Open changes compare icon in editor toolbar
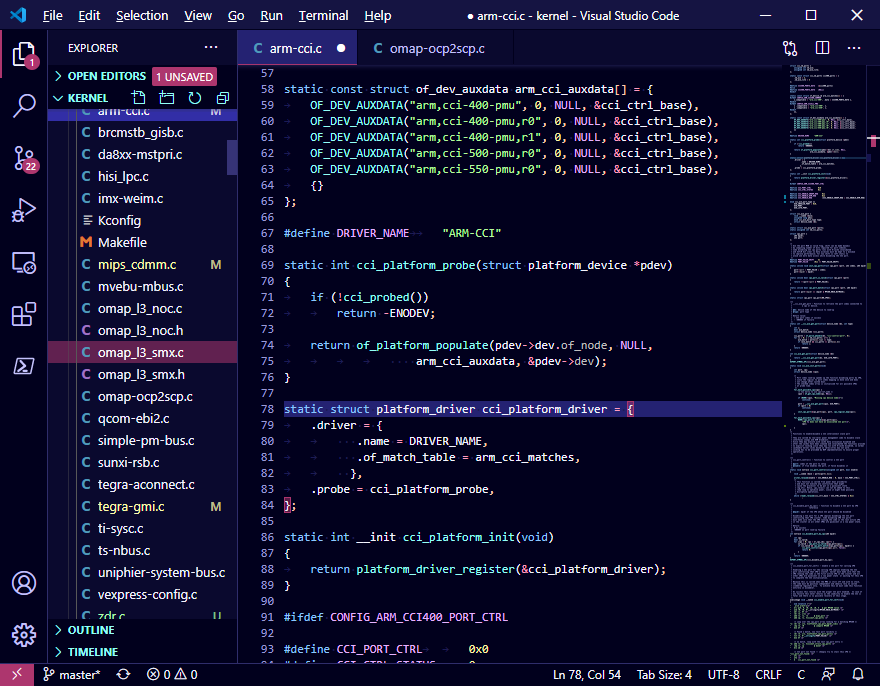 click(x=790, y=48)
